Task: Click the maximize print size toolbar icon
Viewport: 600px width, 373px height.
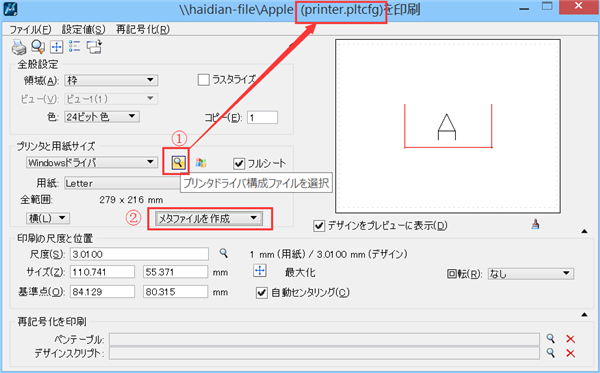Action: (x=57, y=47)
